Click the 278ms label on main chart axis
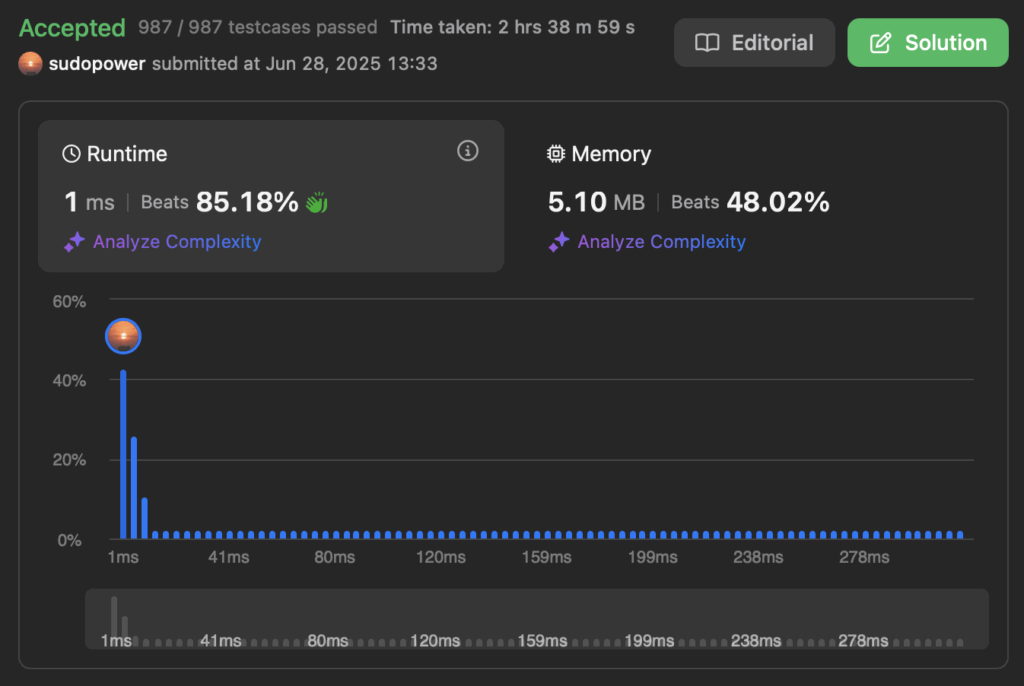This screenshot has width=1024, height=686. click(x=864, y=557)
